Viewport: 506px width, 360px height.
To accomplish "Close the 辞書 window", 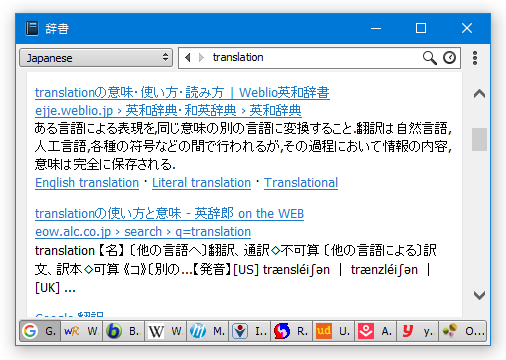I will pos(467,28).
